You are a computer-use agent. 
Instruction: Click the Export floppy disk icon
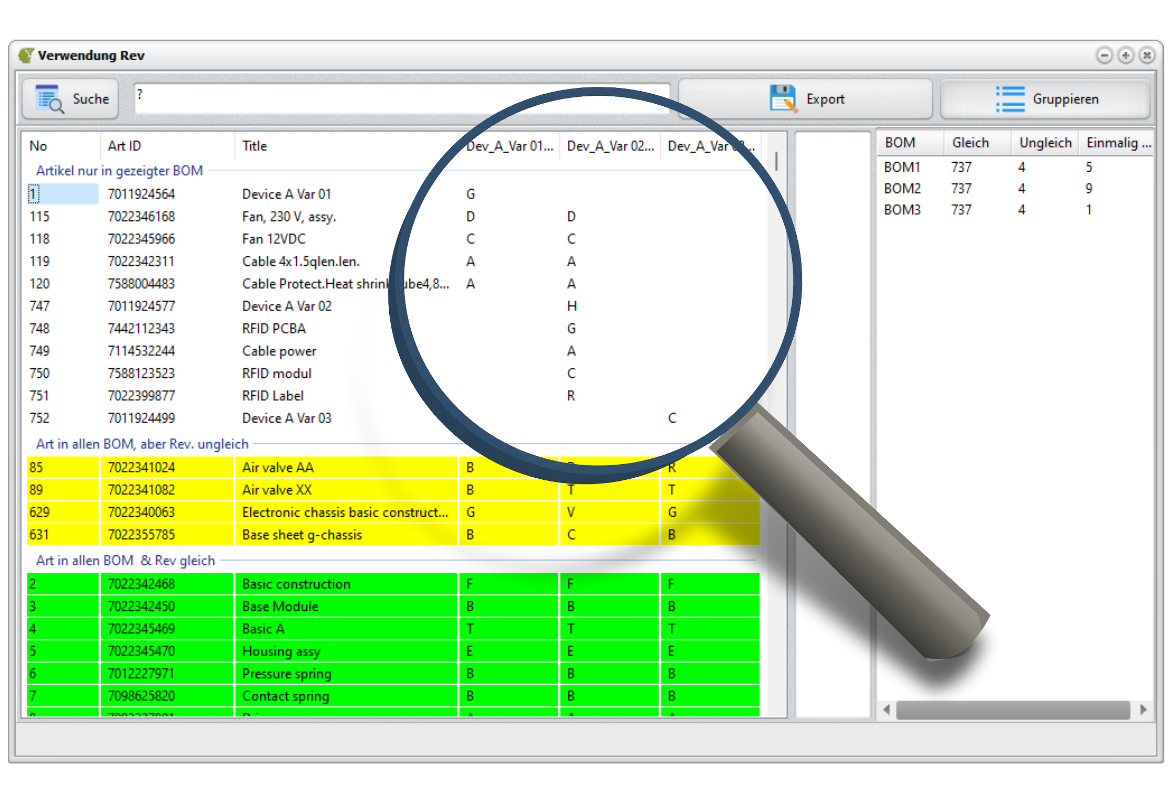(x=782, y=98)
